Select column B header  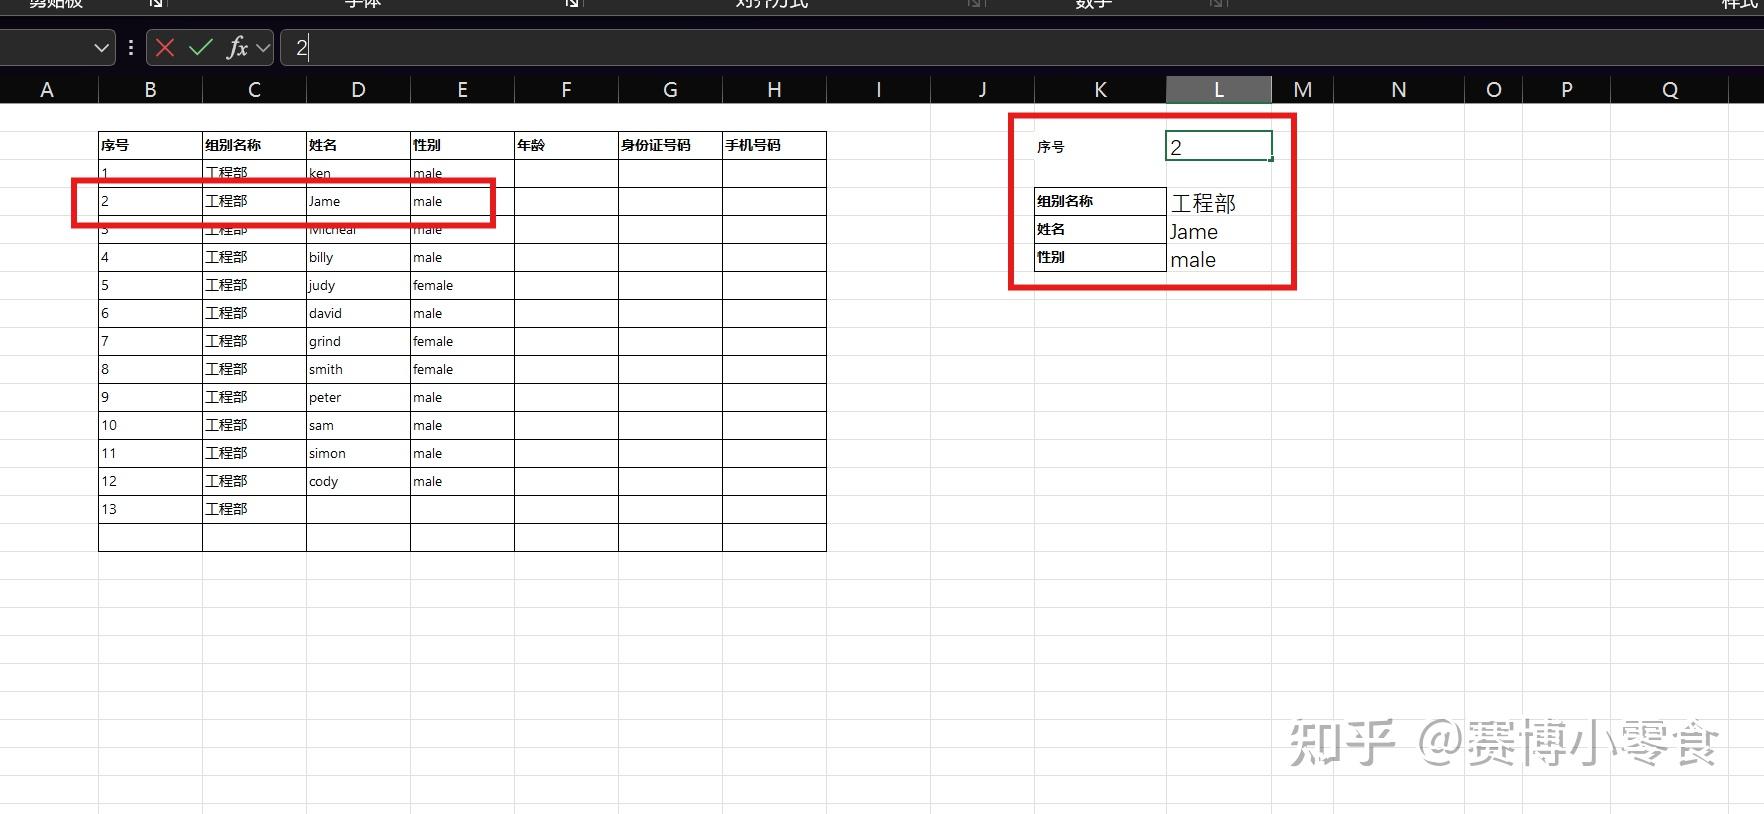click(150, 90)
